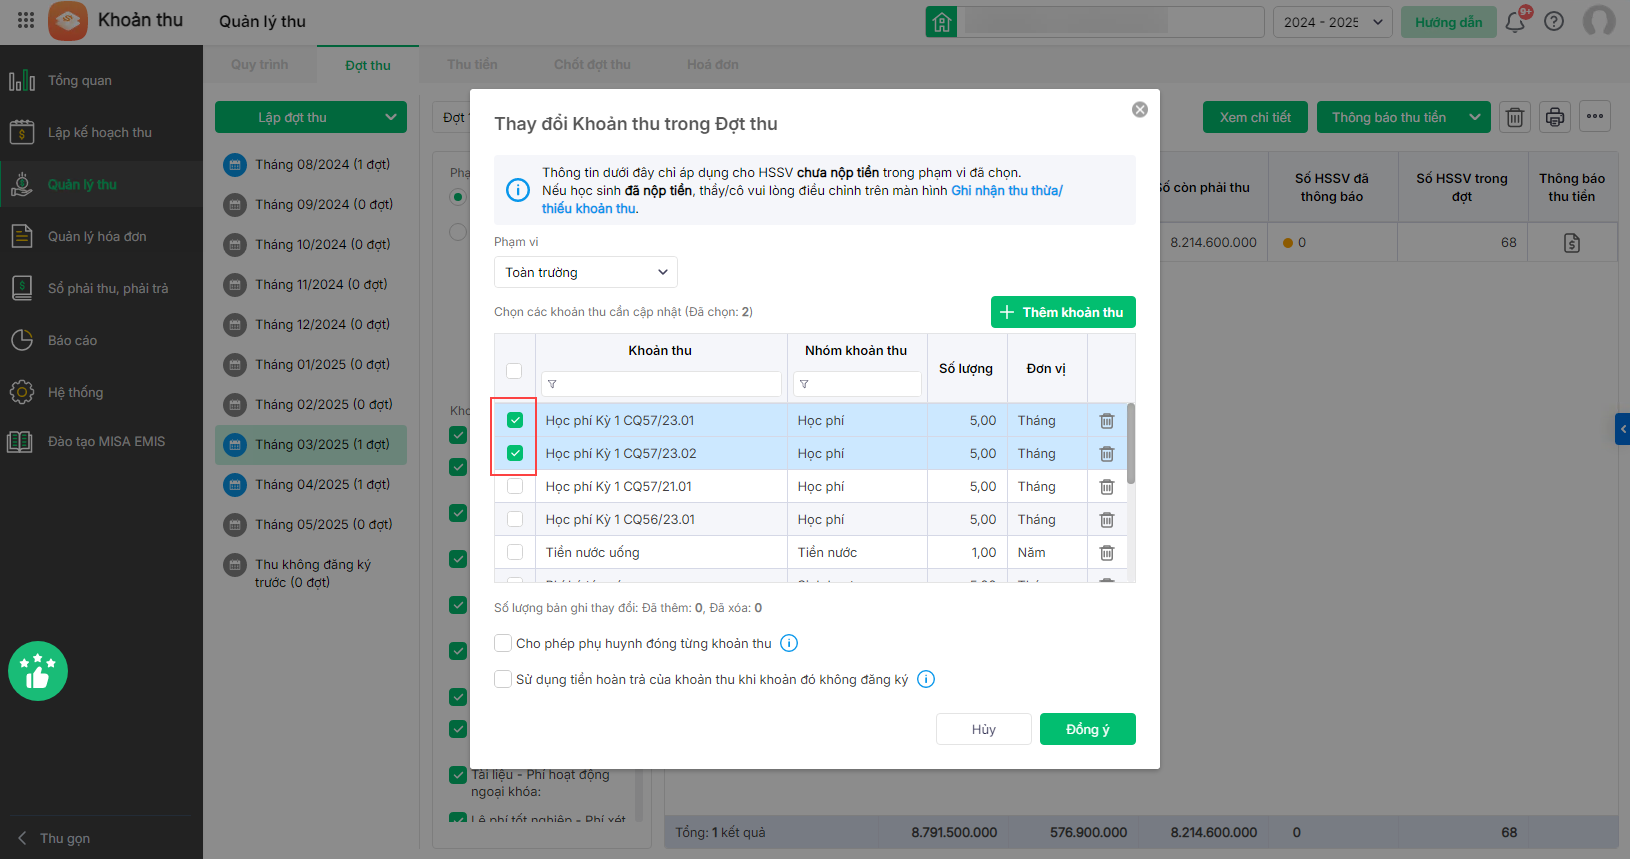
Task: Open the notification bell
Action: 1515,22
